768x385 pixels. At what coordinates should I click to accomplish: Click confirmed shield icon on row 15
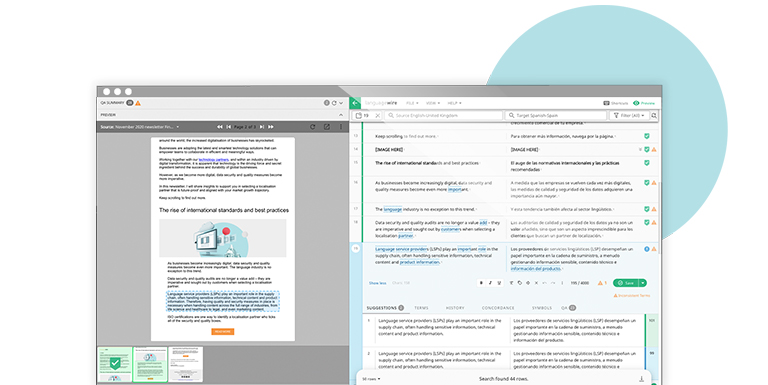click(647, 163)
